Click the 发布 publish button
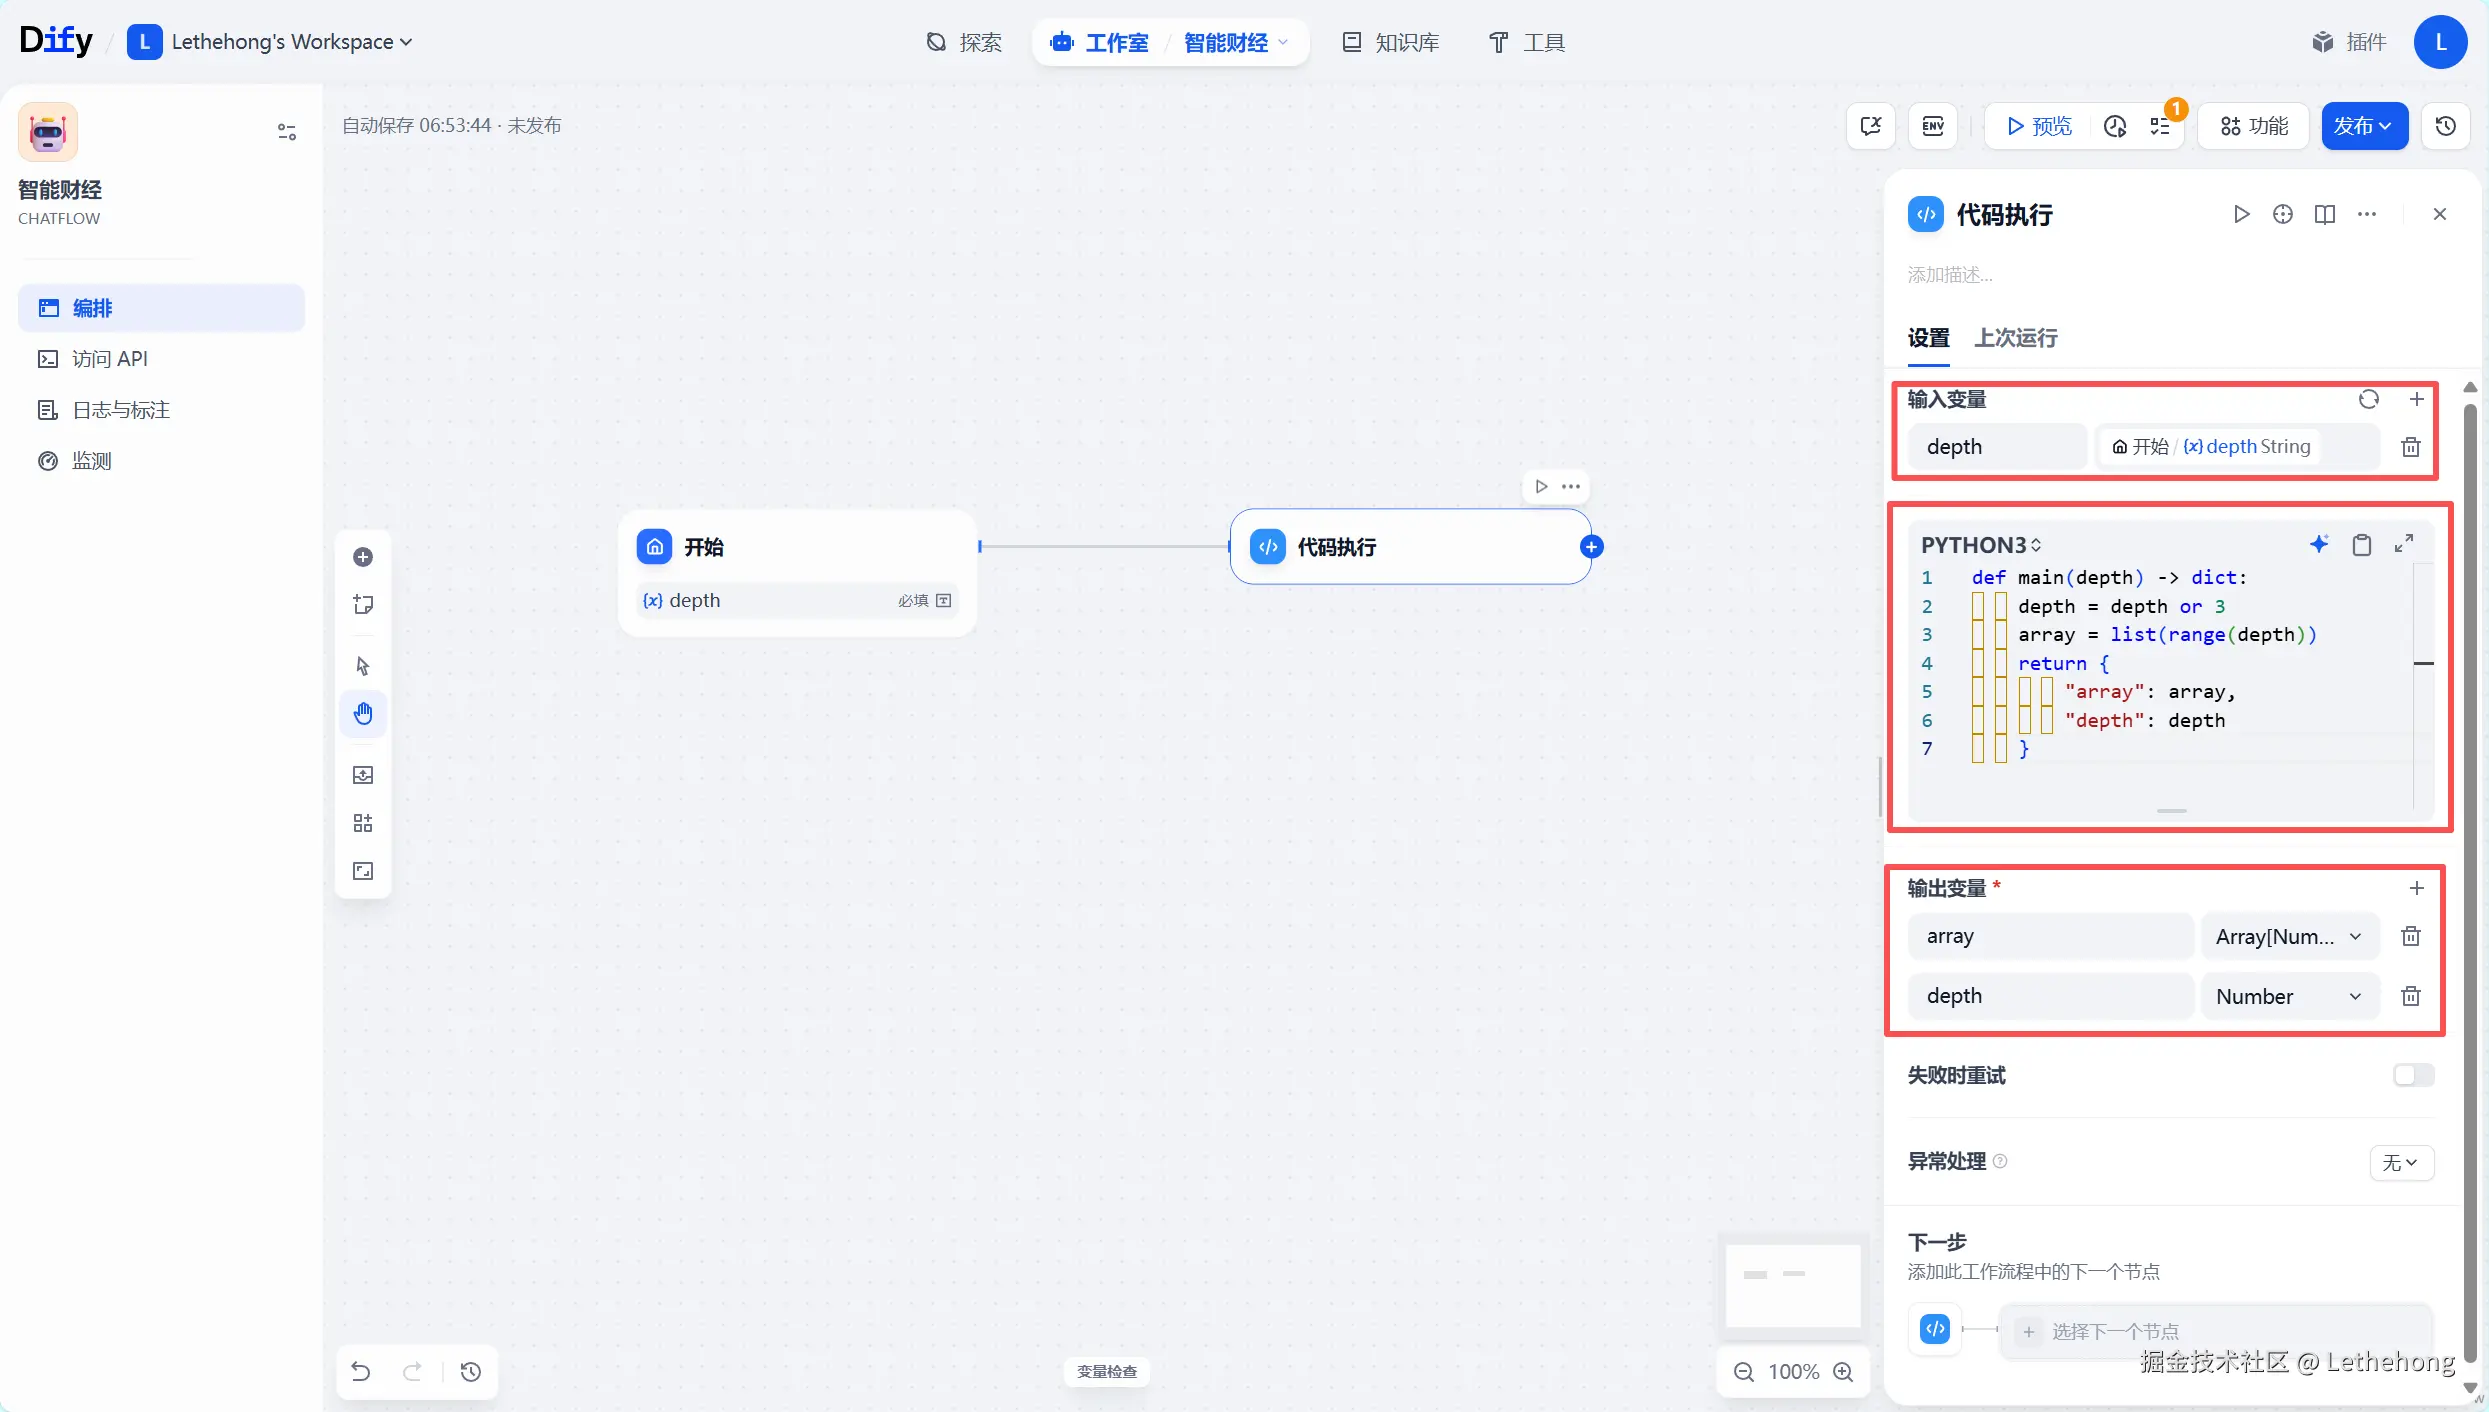The height and width of the screenshot is (1412, 2489). [x=2363, y=126]
